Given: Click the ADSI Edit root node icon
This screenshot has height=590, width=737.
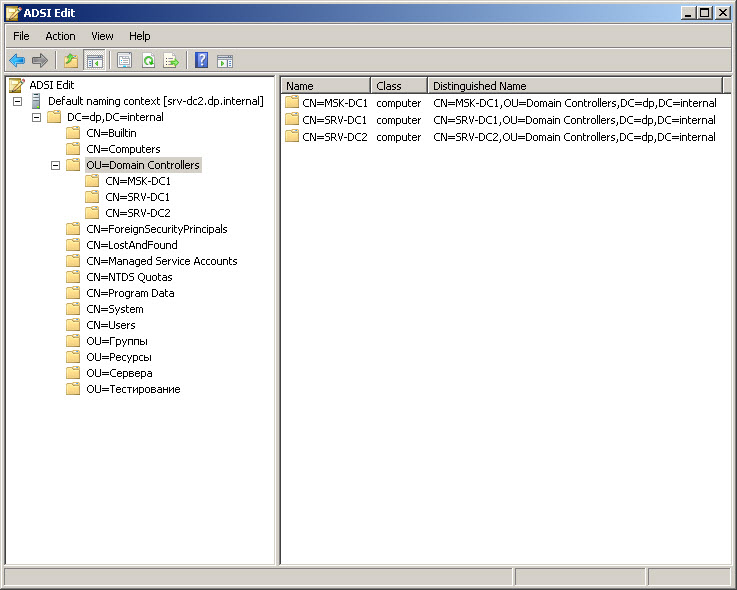Looking at the screenshot, I should (x=17, y=85).
